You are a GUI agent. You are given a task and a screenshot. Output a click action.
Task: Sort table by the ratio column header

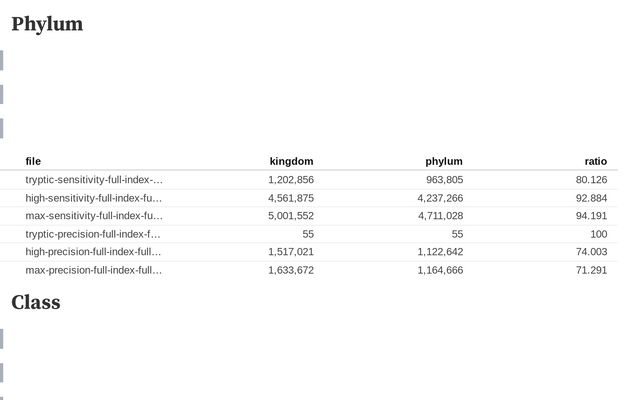click(595, 161)
